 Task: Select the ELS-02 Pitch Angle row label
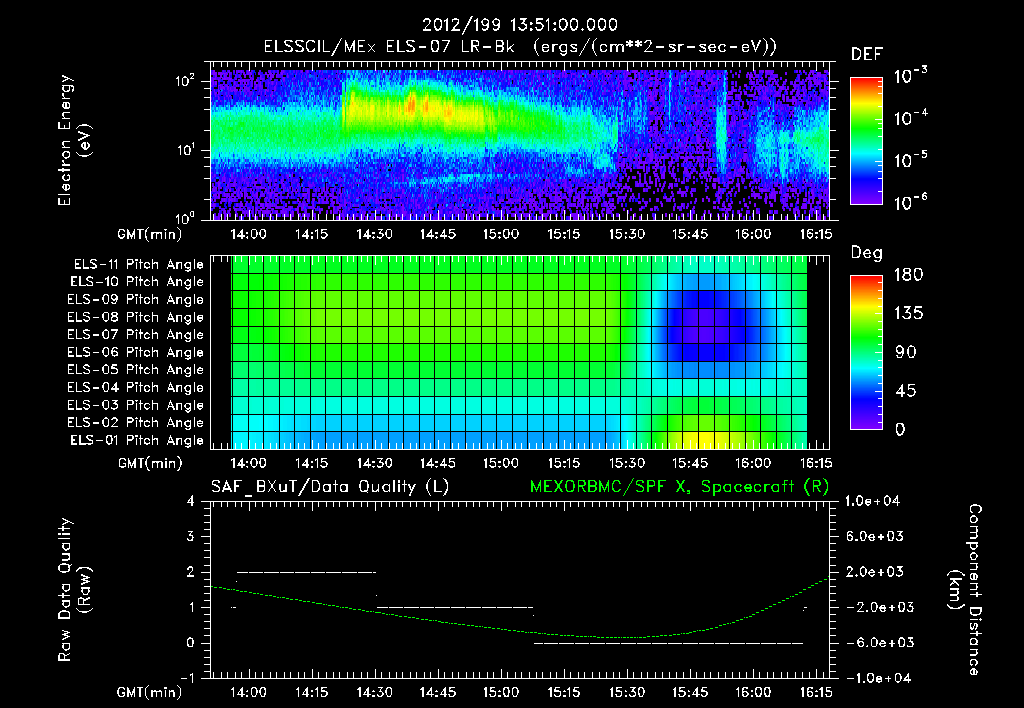(x=136, y=423)
